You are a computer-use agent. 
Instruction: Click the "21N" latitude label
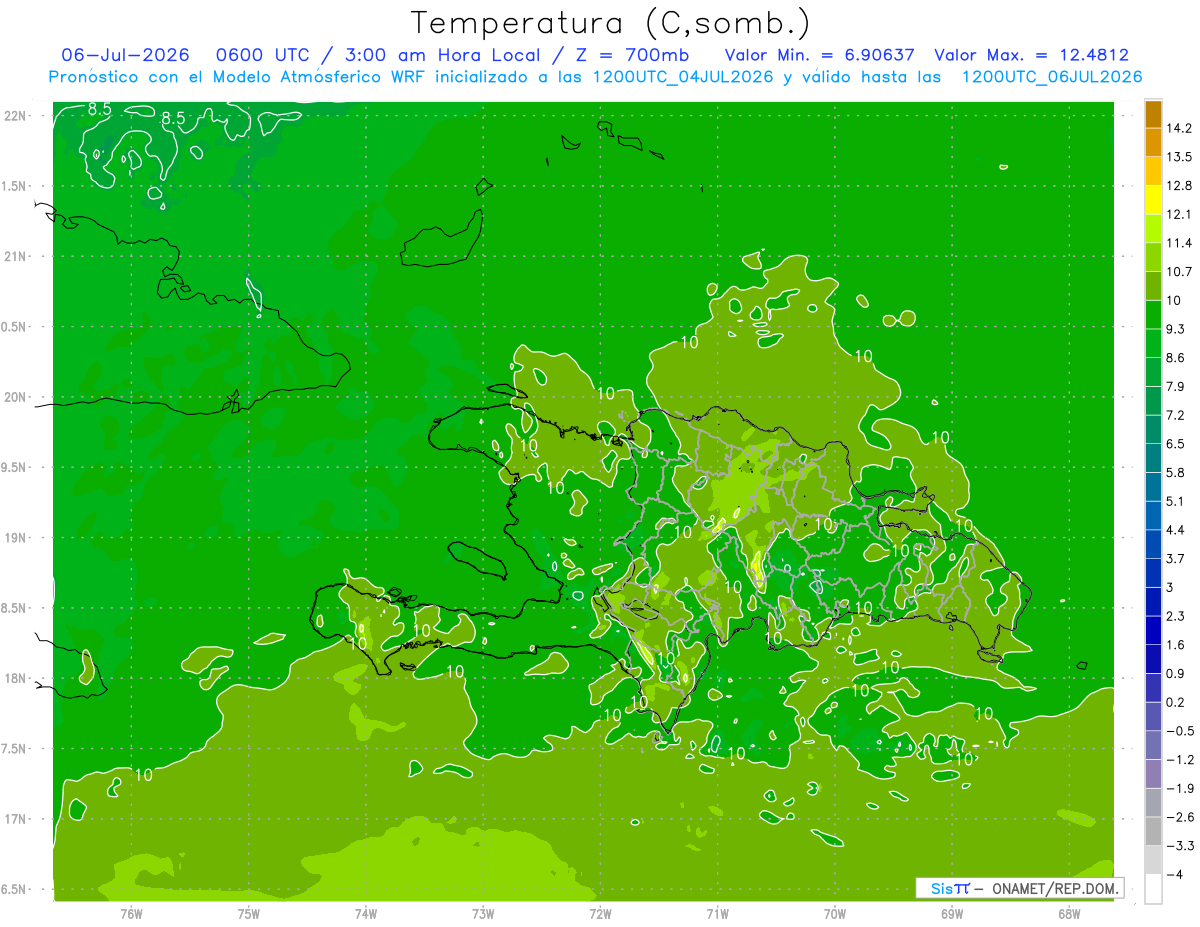(16, 256)
